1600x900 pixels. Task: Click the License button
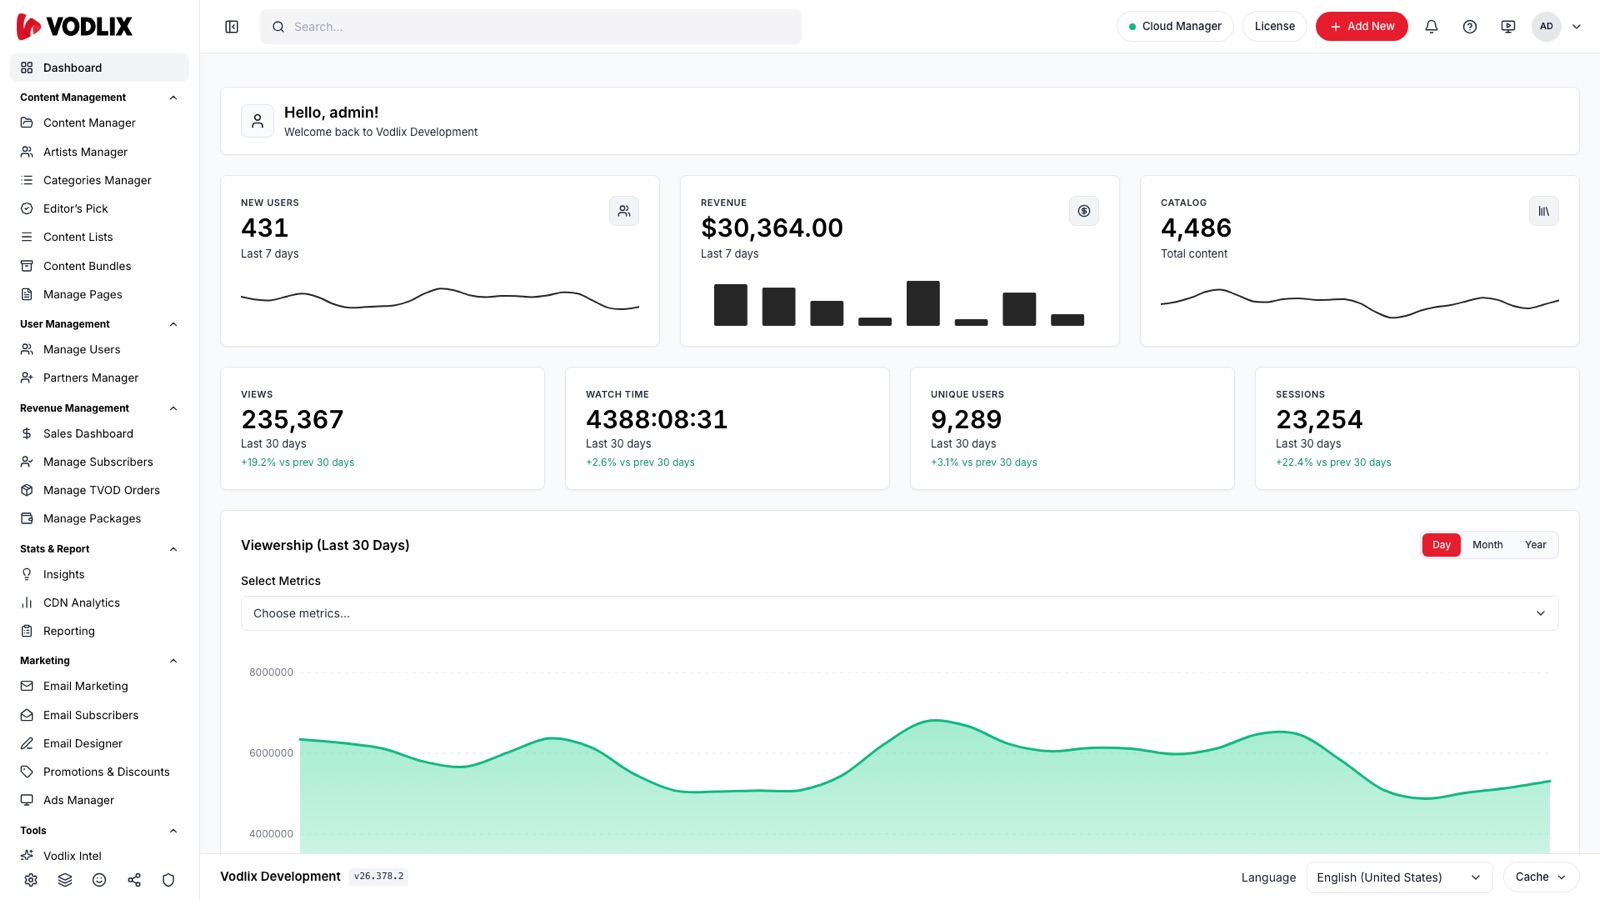click(x=1274, y=27)
